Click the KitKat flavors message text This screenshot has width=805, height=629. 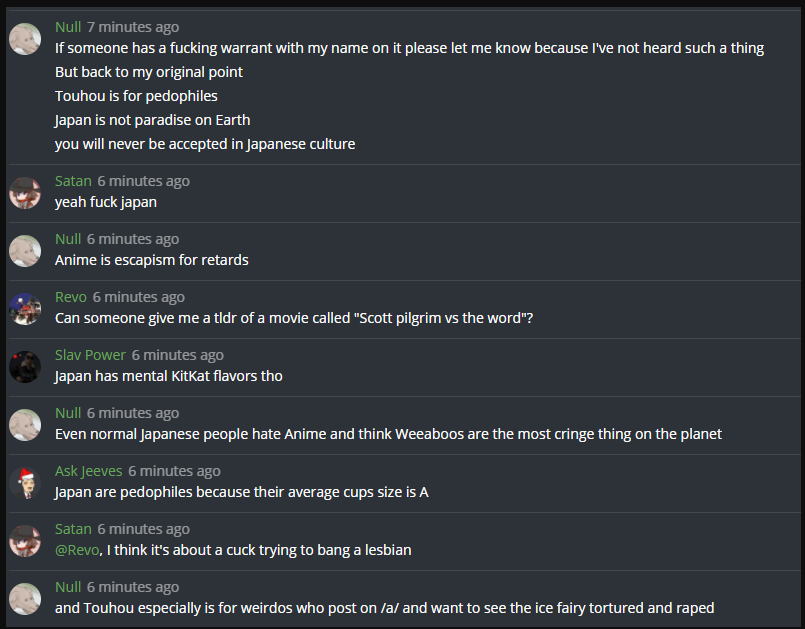(169, 376)
